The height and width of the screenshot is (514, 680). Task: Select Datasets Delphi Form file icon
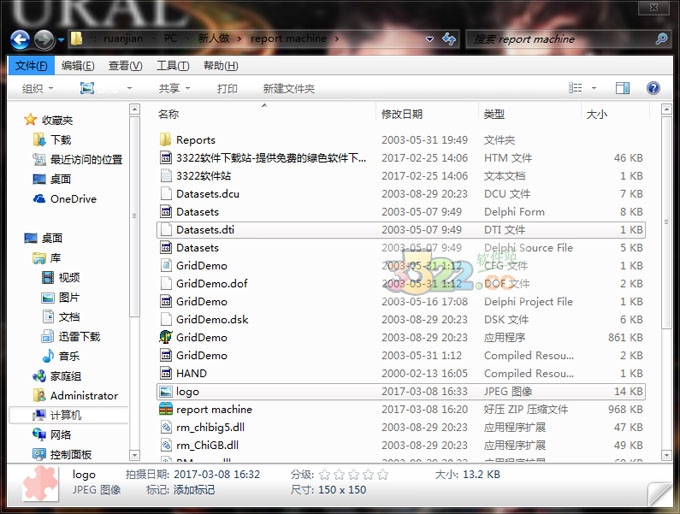click(166, 212)
